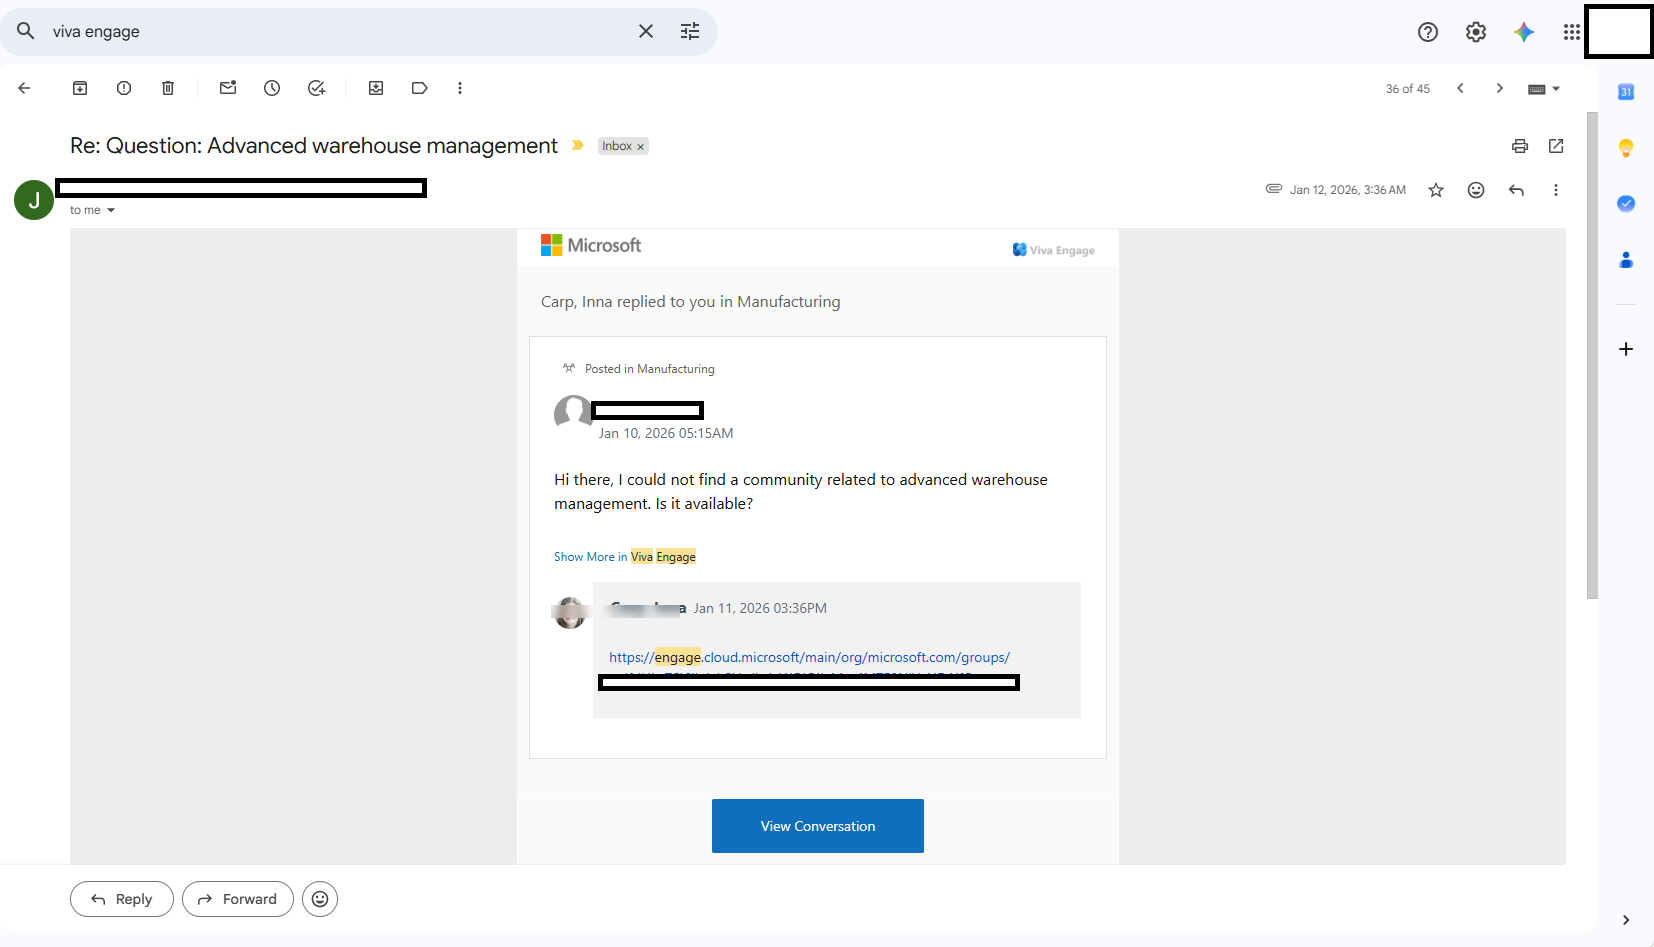Mark the email as unread
This screenshot has width=1654, height=947.
click(x=228, y=88)
